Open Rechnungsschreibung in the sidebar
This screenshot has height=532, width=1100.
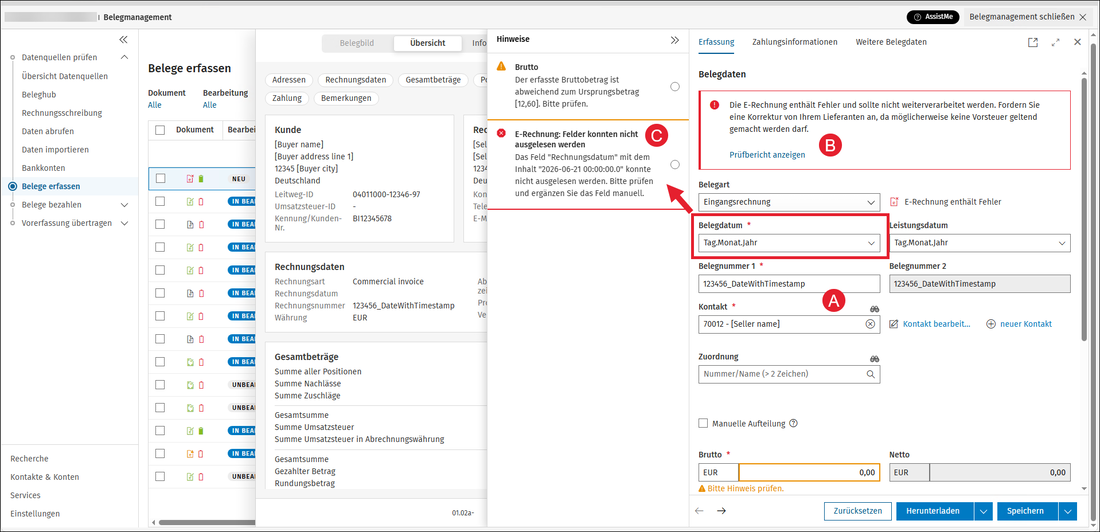click(62, 112)
